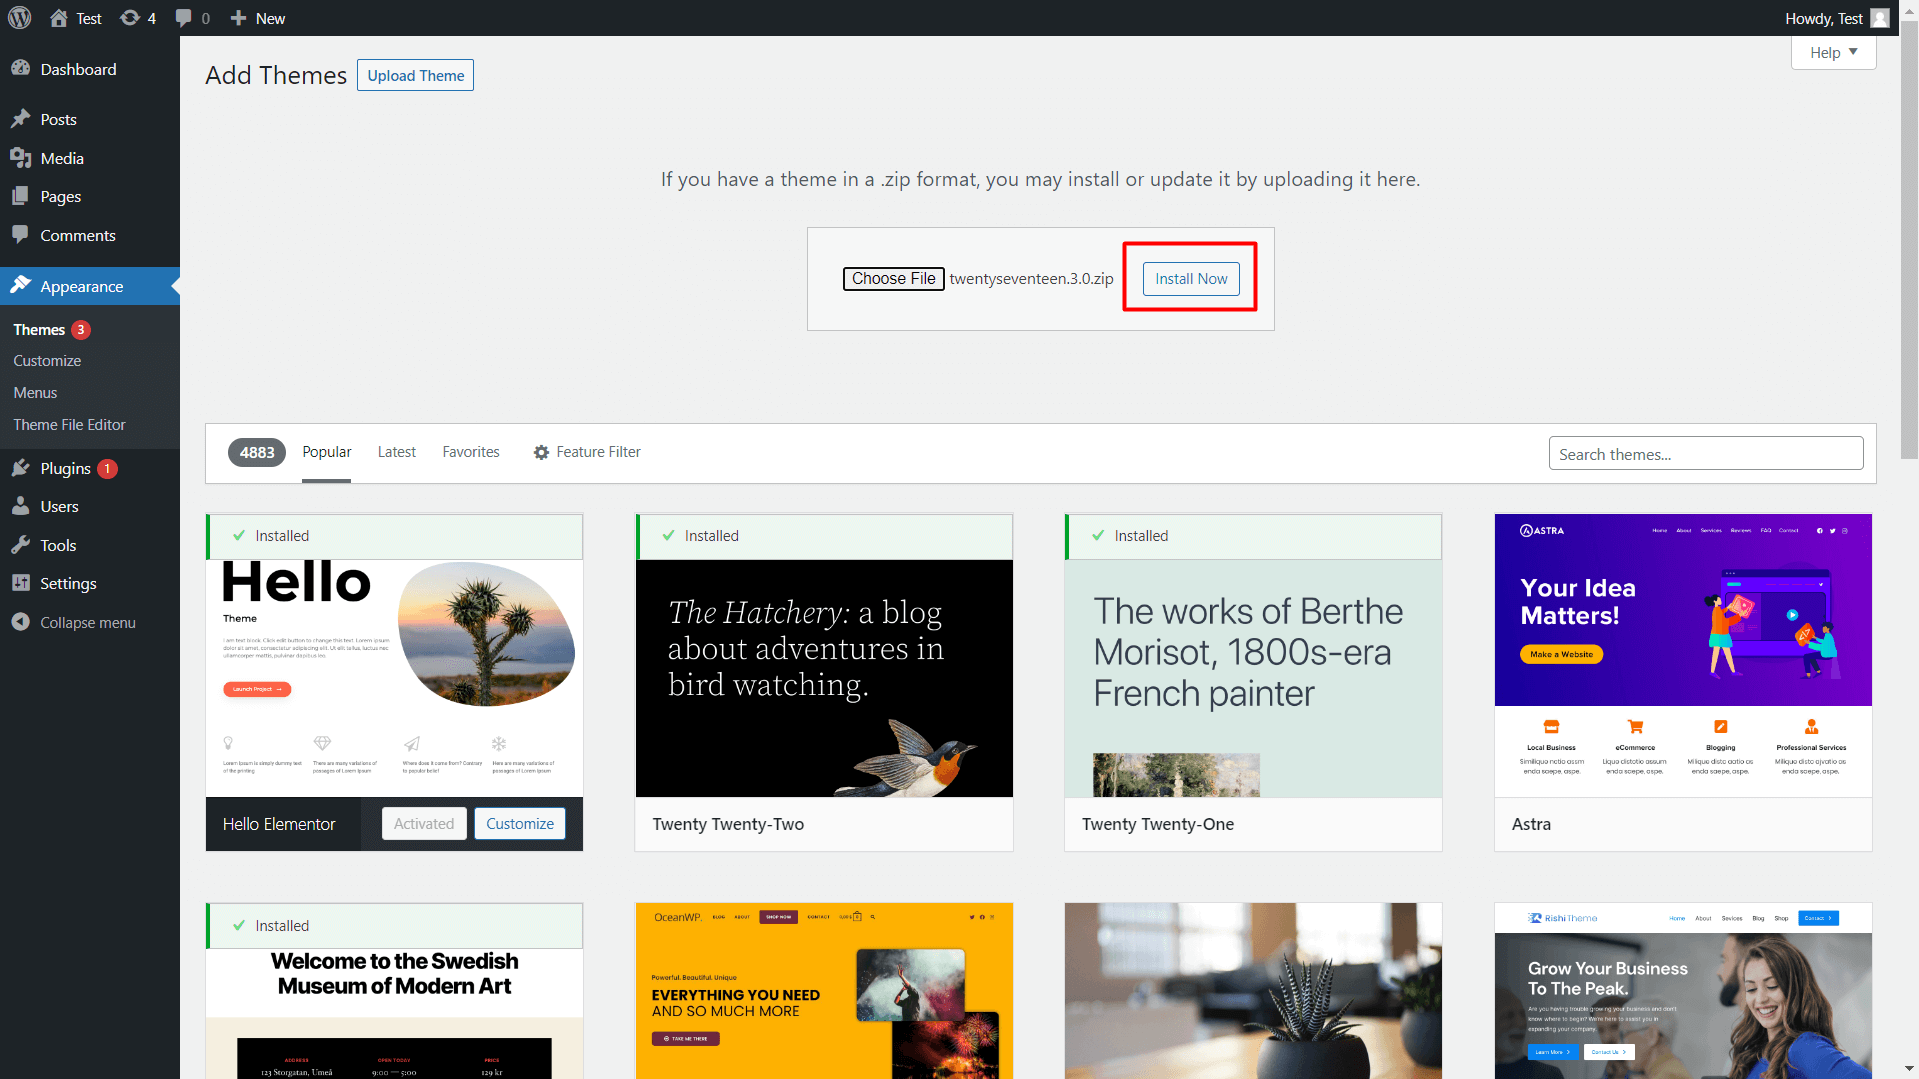Open the Hello Elementor theme screenshot

click(x=394, y=678)
